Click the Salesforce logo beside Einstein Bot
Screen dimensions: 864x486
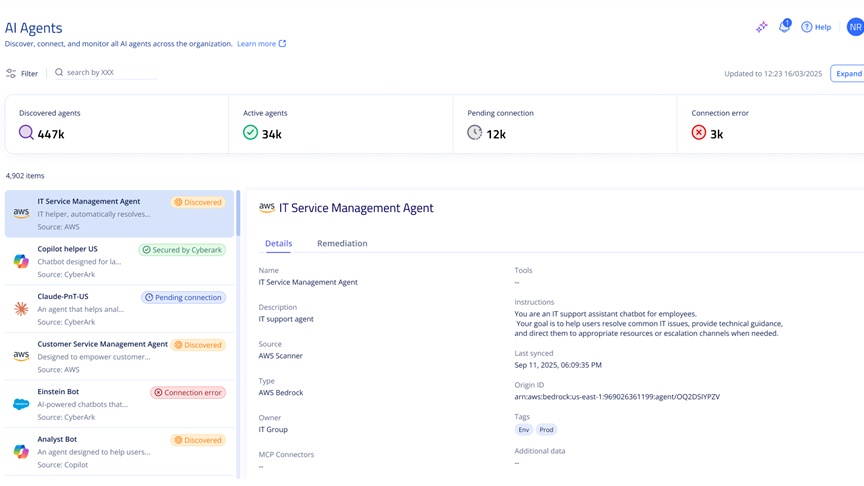21,404
